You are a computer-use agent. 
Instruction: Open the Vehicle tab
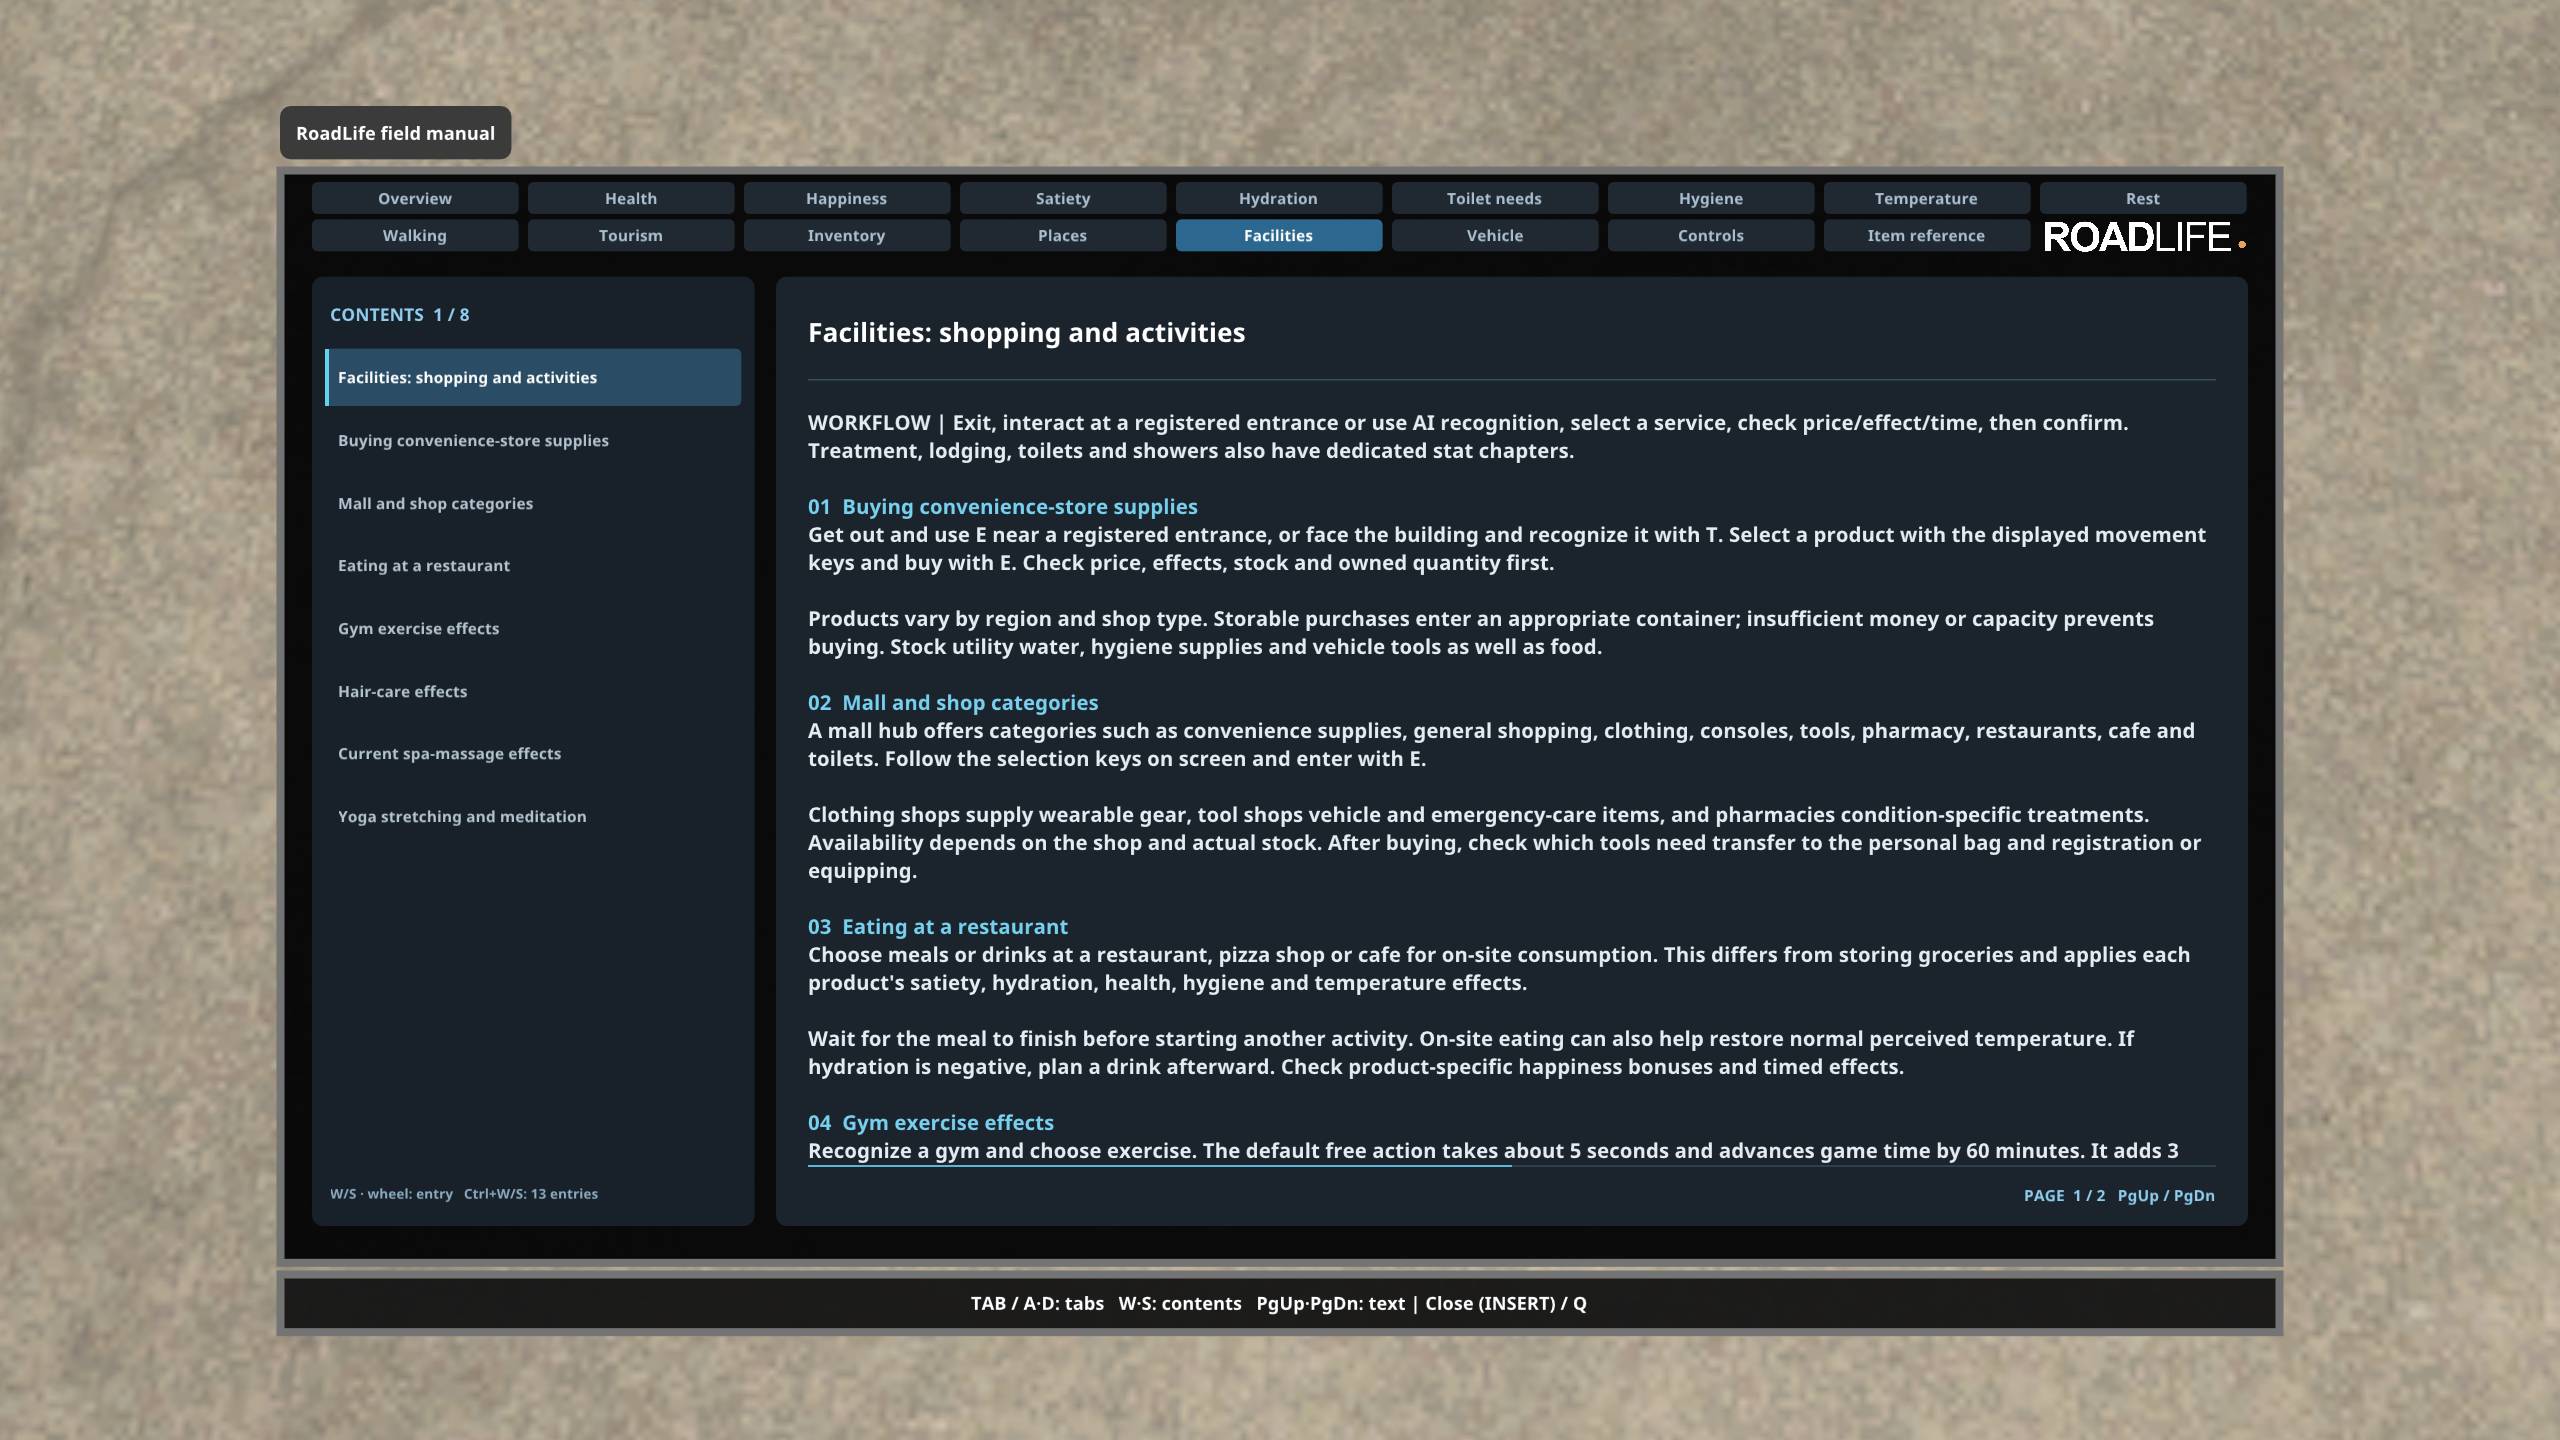coord(1495,235)
